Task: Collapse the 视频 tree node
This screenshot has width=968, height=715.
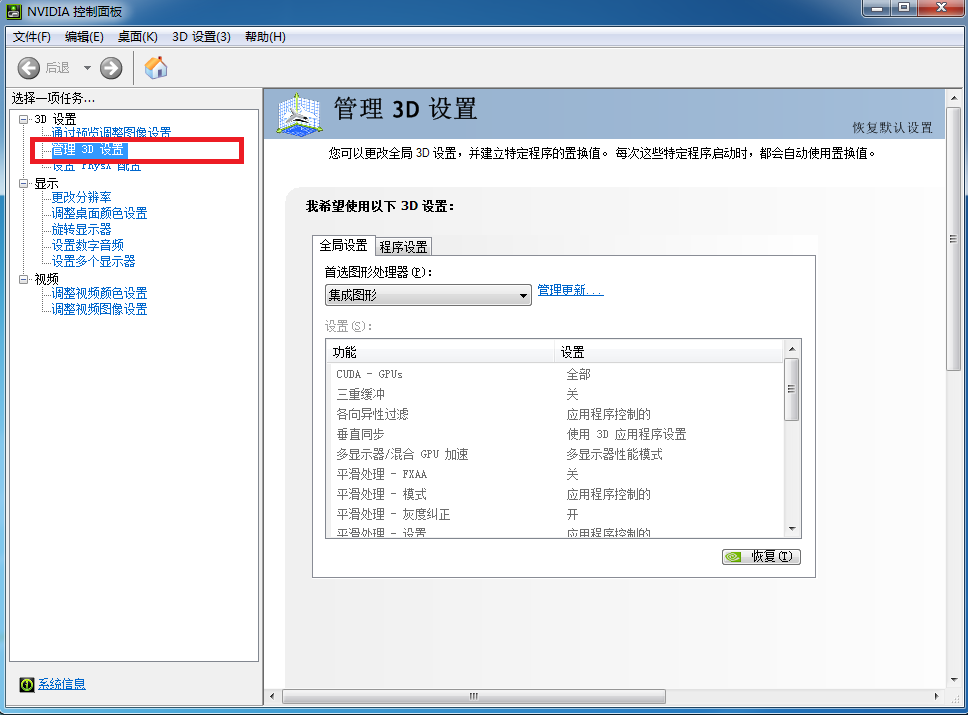Action: [23, 279]
